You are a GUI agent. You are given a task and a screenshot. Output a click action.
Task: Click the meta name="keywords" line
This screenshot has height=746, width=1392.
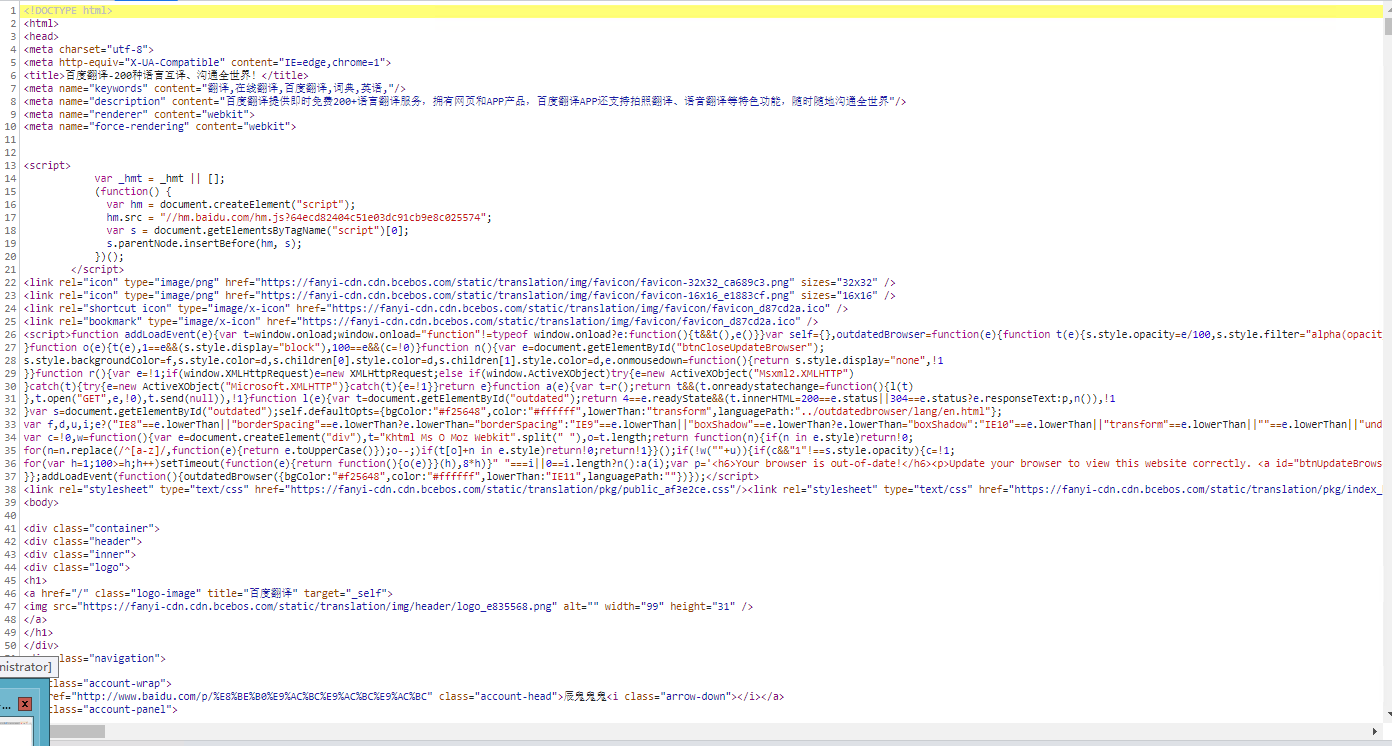point(215,88)
